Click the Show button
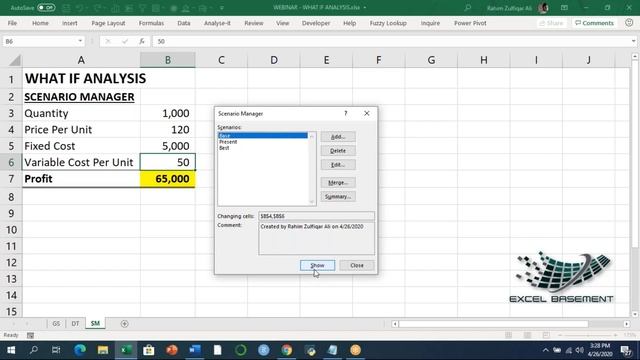Viewport: 640px width, 360px height. pyautogui.click(x=318, y=265)
